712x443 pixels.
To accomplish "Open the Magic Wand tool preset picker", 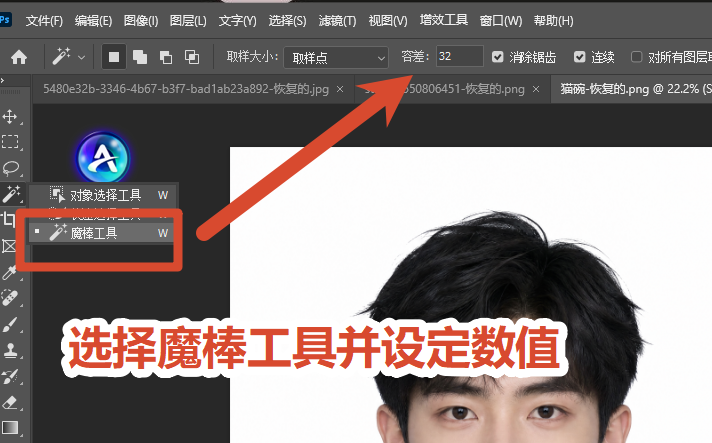I will 68,57.
